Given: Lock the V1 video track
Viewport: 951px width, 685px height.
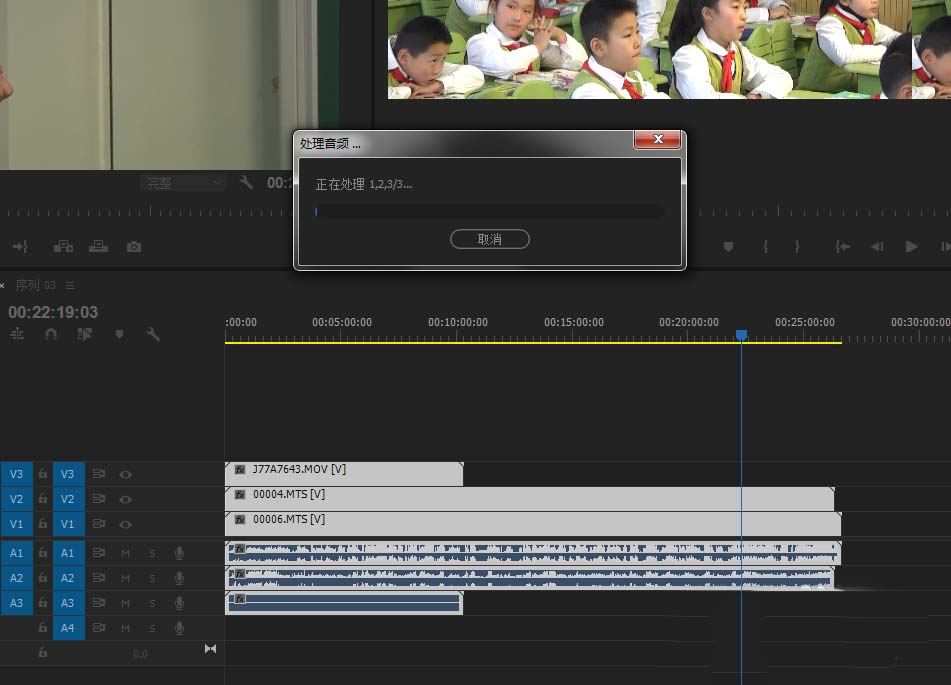Looking at the screenshot, I should [42, 523].
